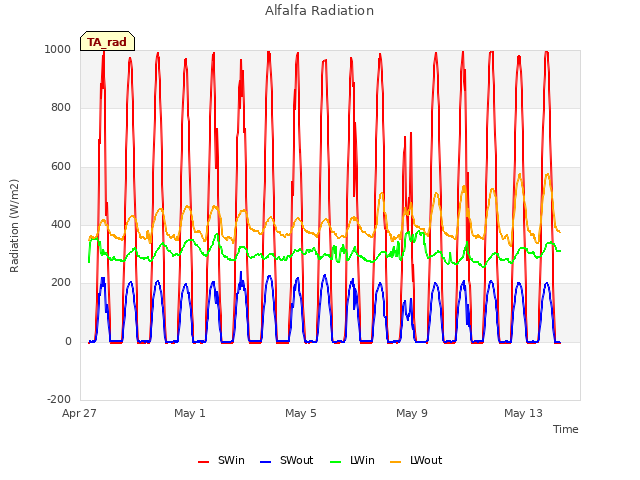Click the 600 y-axis value
The height and width of the screenshot is (480, 640).
61,167
